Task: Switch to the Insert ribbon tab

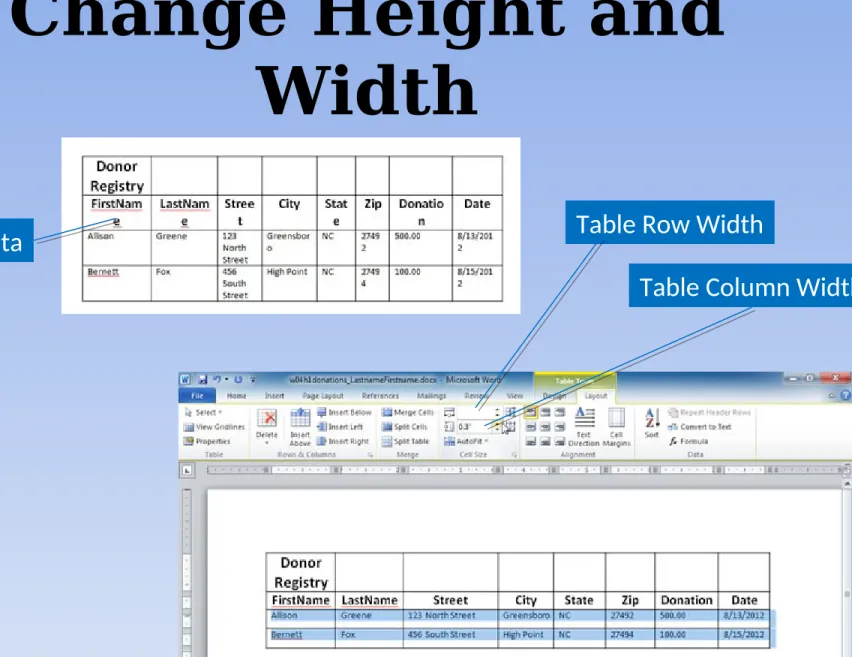Action: pyautogui.click(x=274, y=396)
